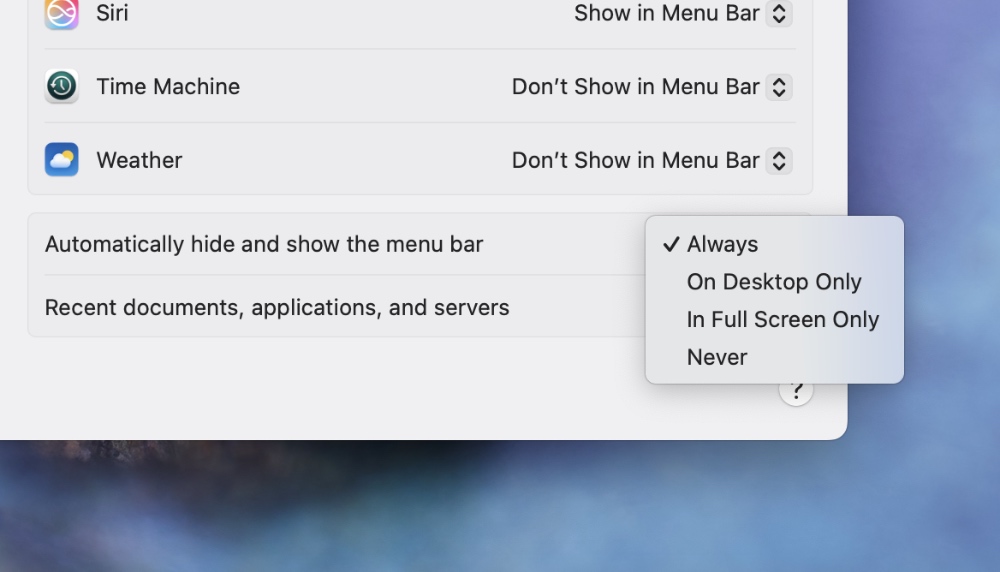
Task: Open the help question mark button
Action: [x=796, y=392]
